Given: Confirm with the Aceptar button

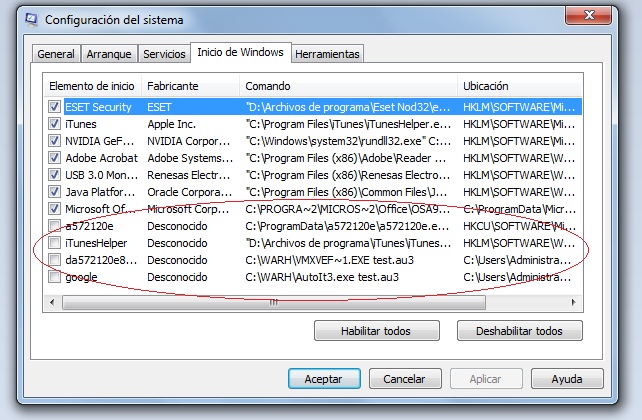Looking at the screenshot, I should click(x=324, y=379).
